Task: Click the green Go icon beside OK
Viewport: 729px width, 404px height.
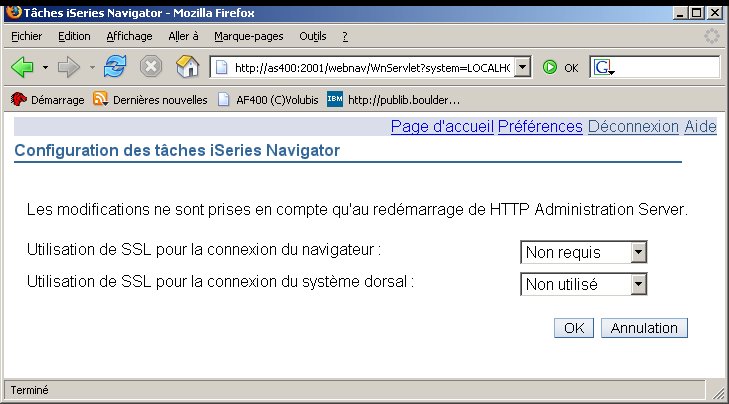Action: point(550,68)
